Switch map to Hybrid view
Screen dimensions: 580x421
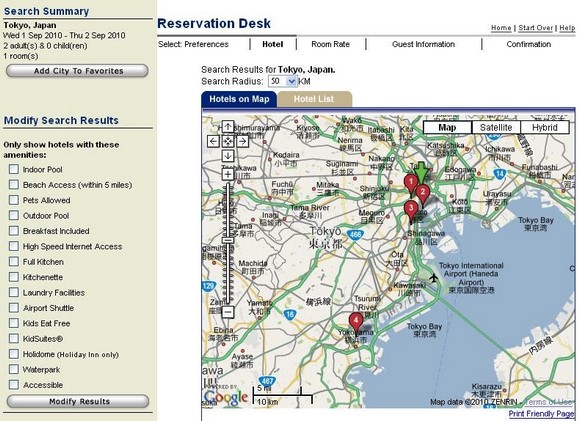click(x=544, y=128)
